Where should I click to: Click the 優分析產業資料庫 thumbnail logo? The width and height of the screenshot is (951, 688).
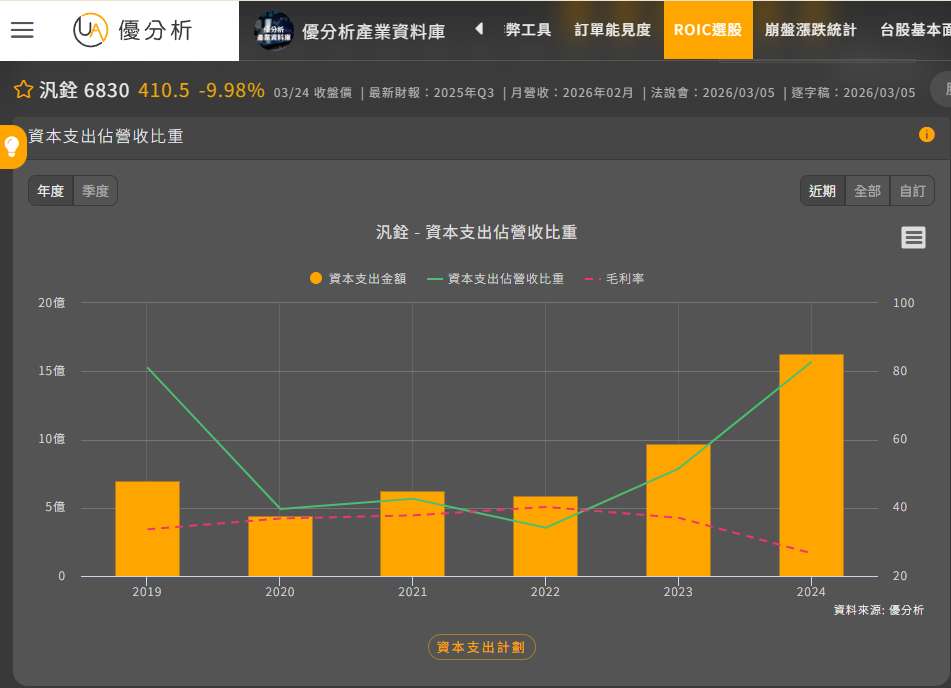(x=273, y=31)
